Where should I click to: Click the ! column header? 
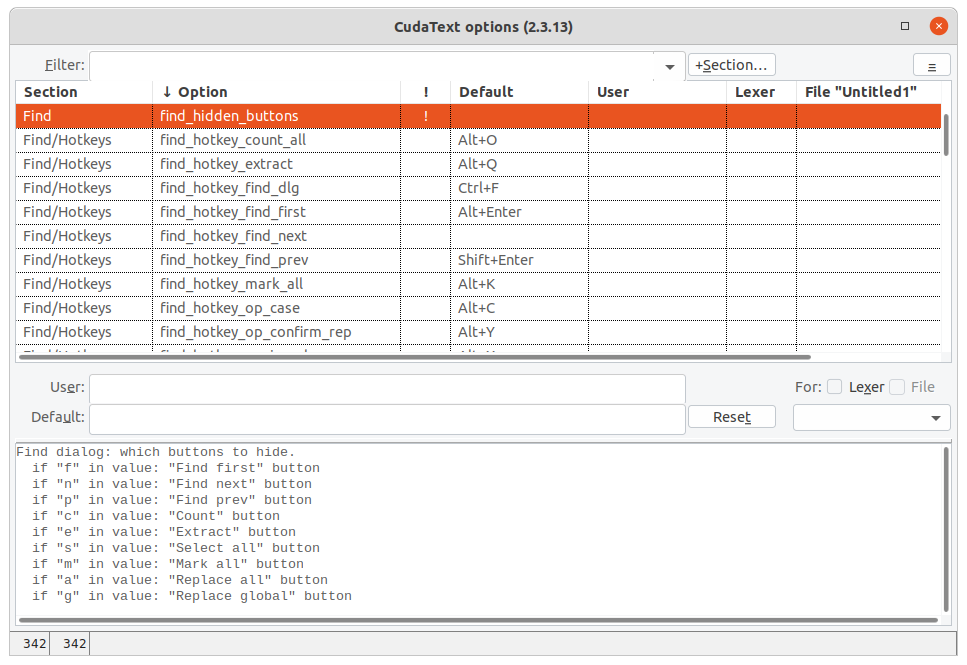coord(426,92)
